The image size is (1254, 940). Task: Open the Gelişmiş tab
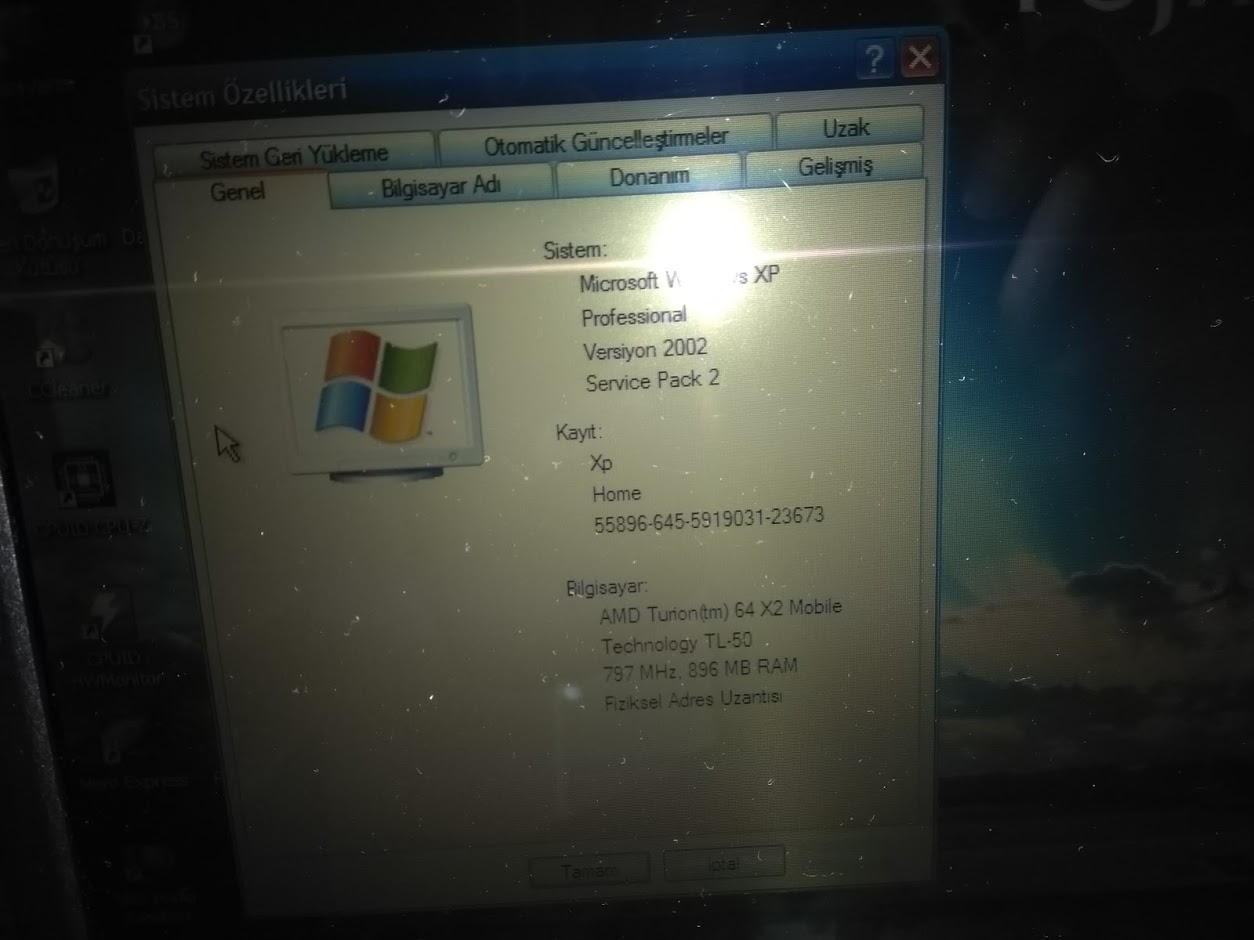pyautogui.click(x=835, y=165)
